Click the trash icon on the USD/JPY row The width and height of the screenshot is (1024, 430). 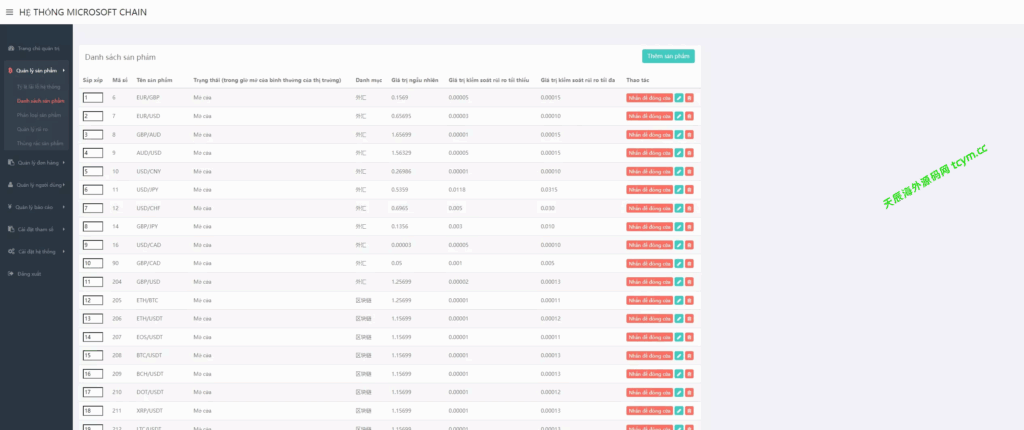pos(690,190)
